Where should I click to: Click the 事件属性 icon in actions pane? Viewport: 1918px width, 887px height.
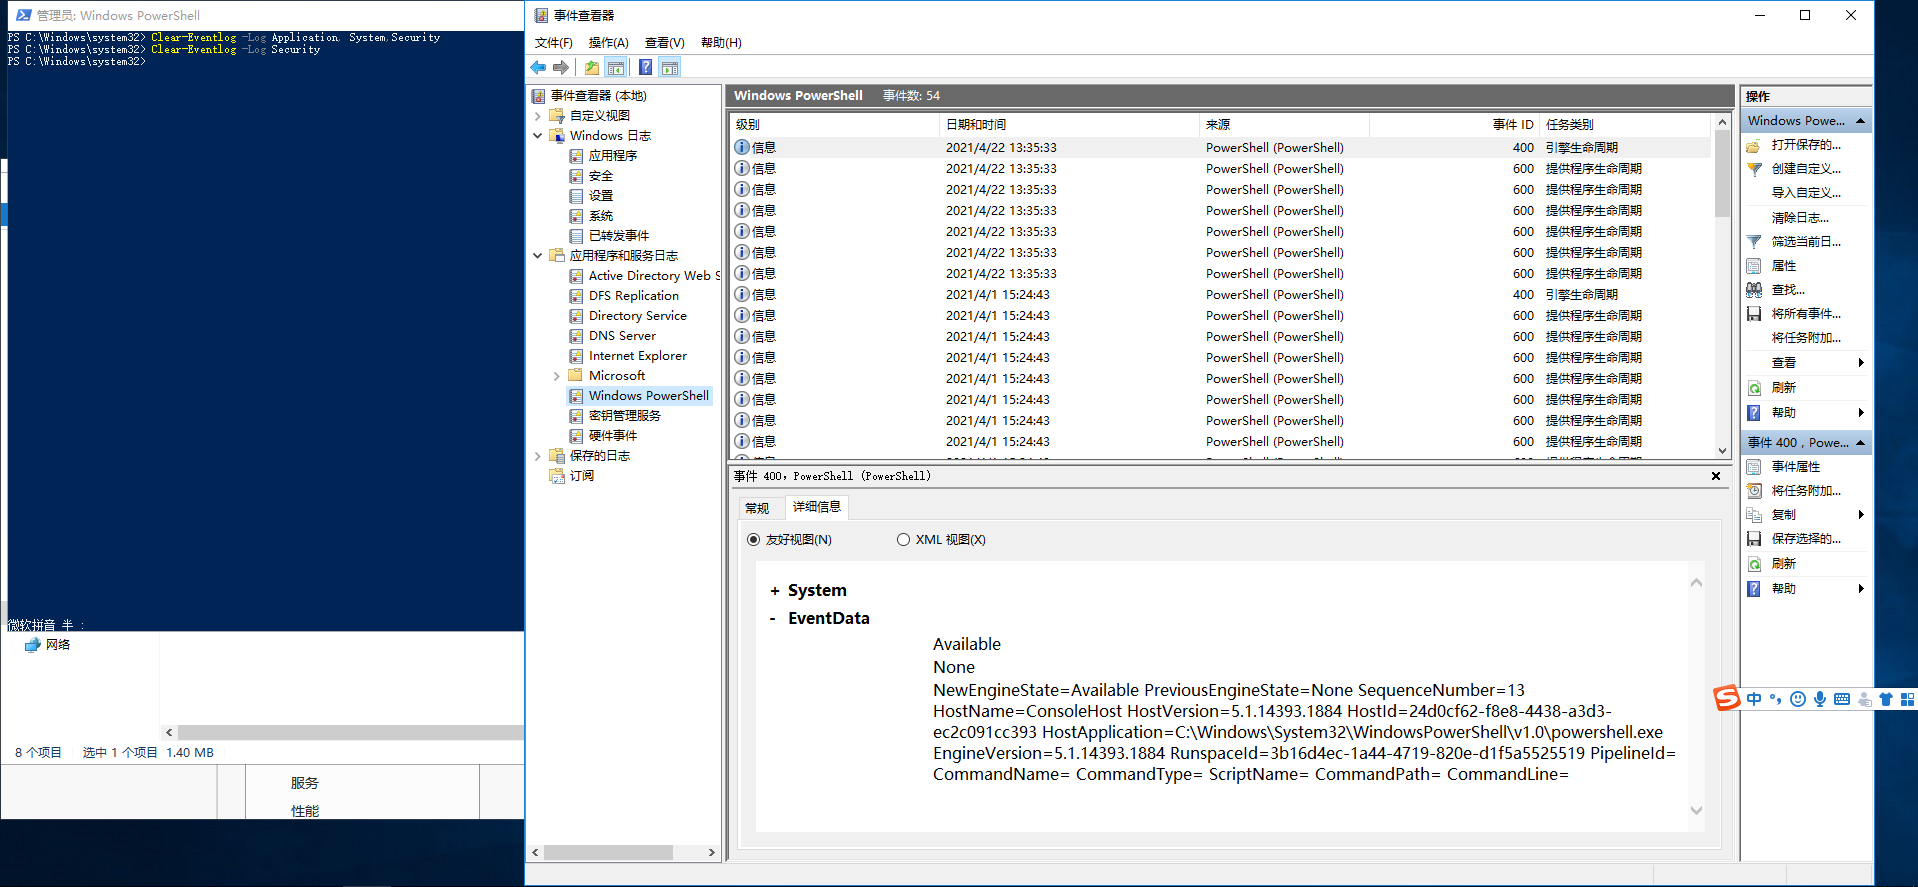[1754, 467]
